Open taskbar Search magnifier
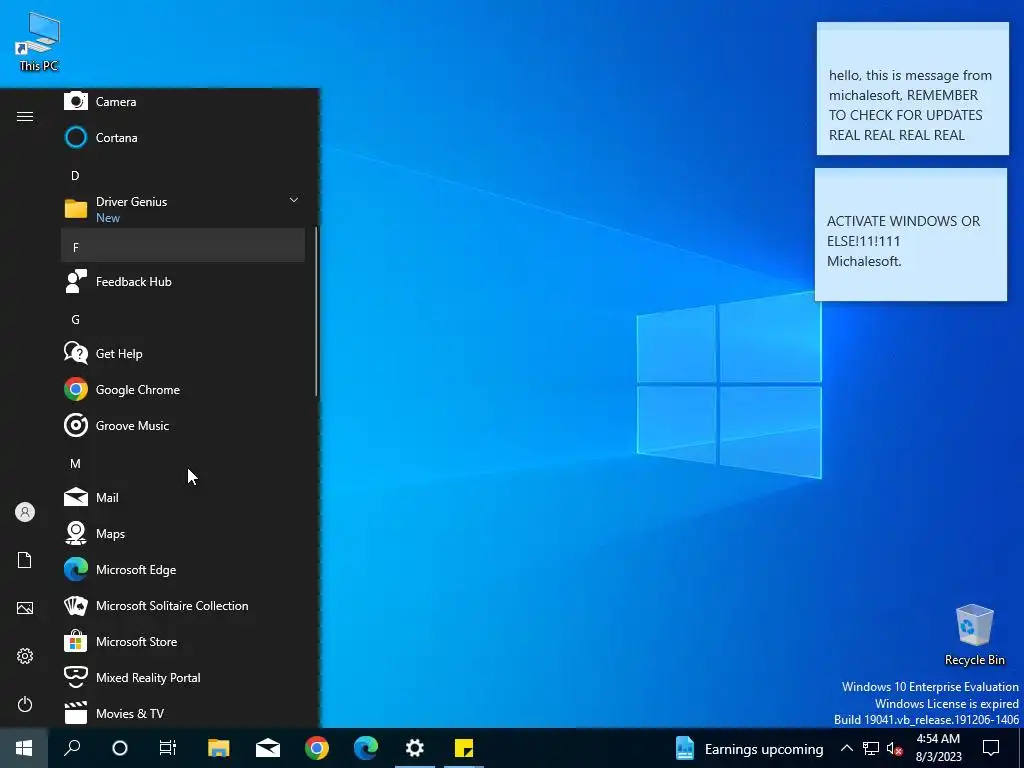 pyautogui.click(x=72, y=748)
